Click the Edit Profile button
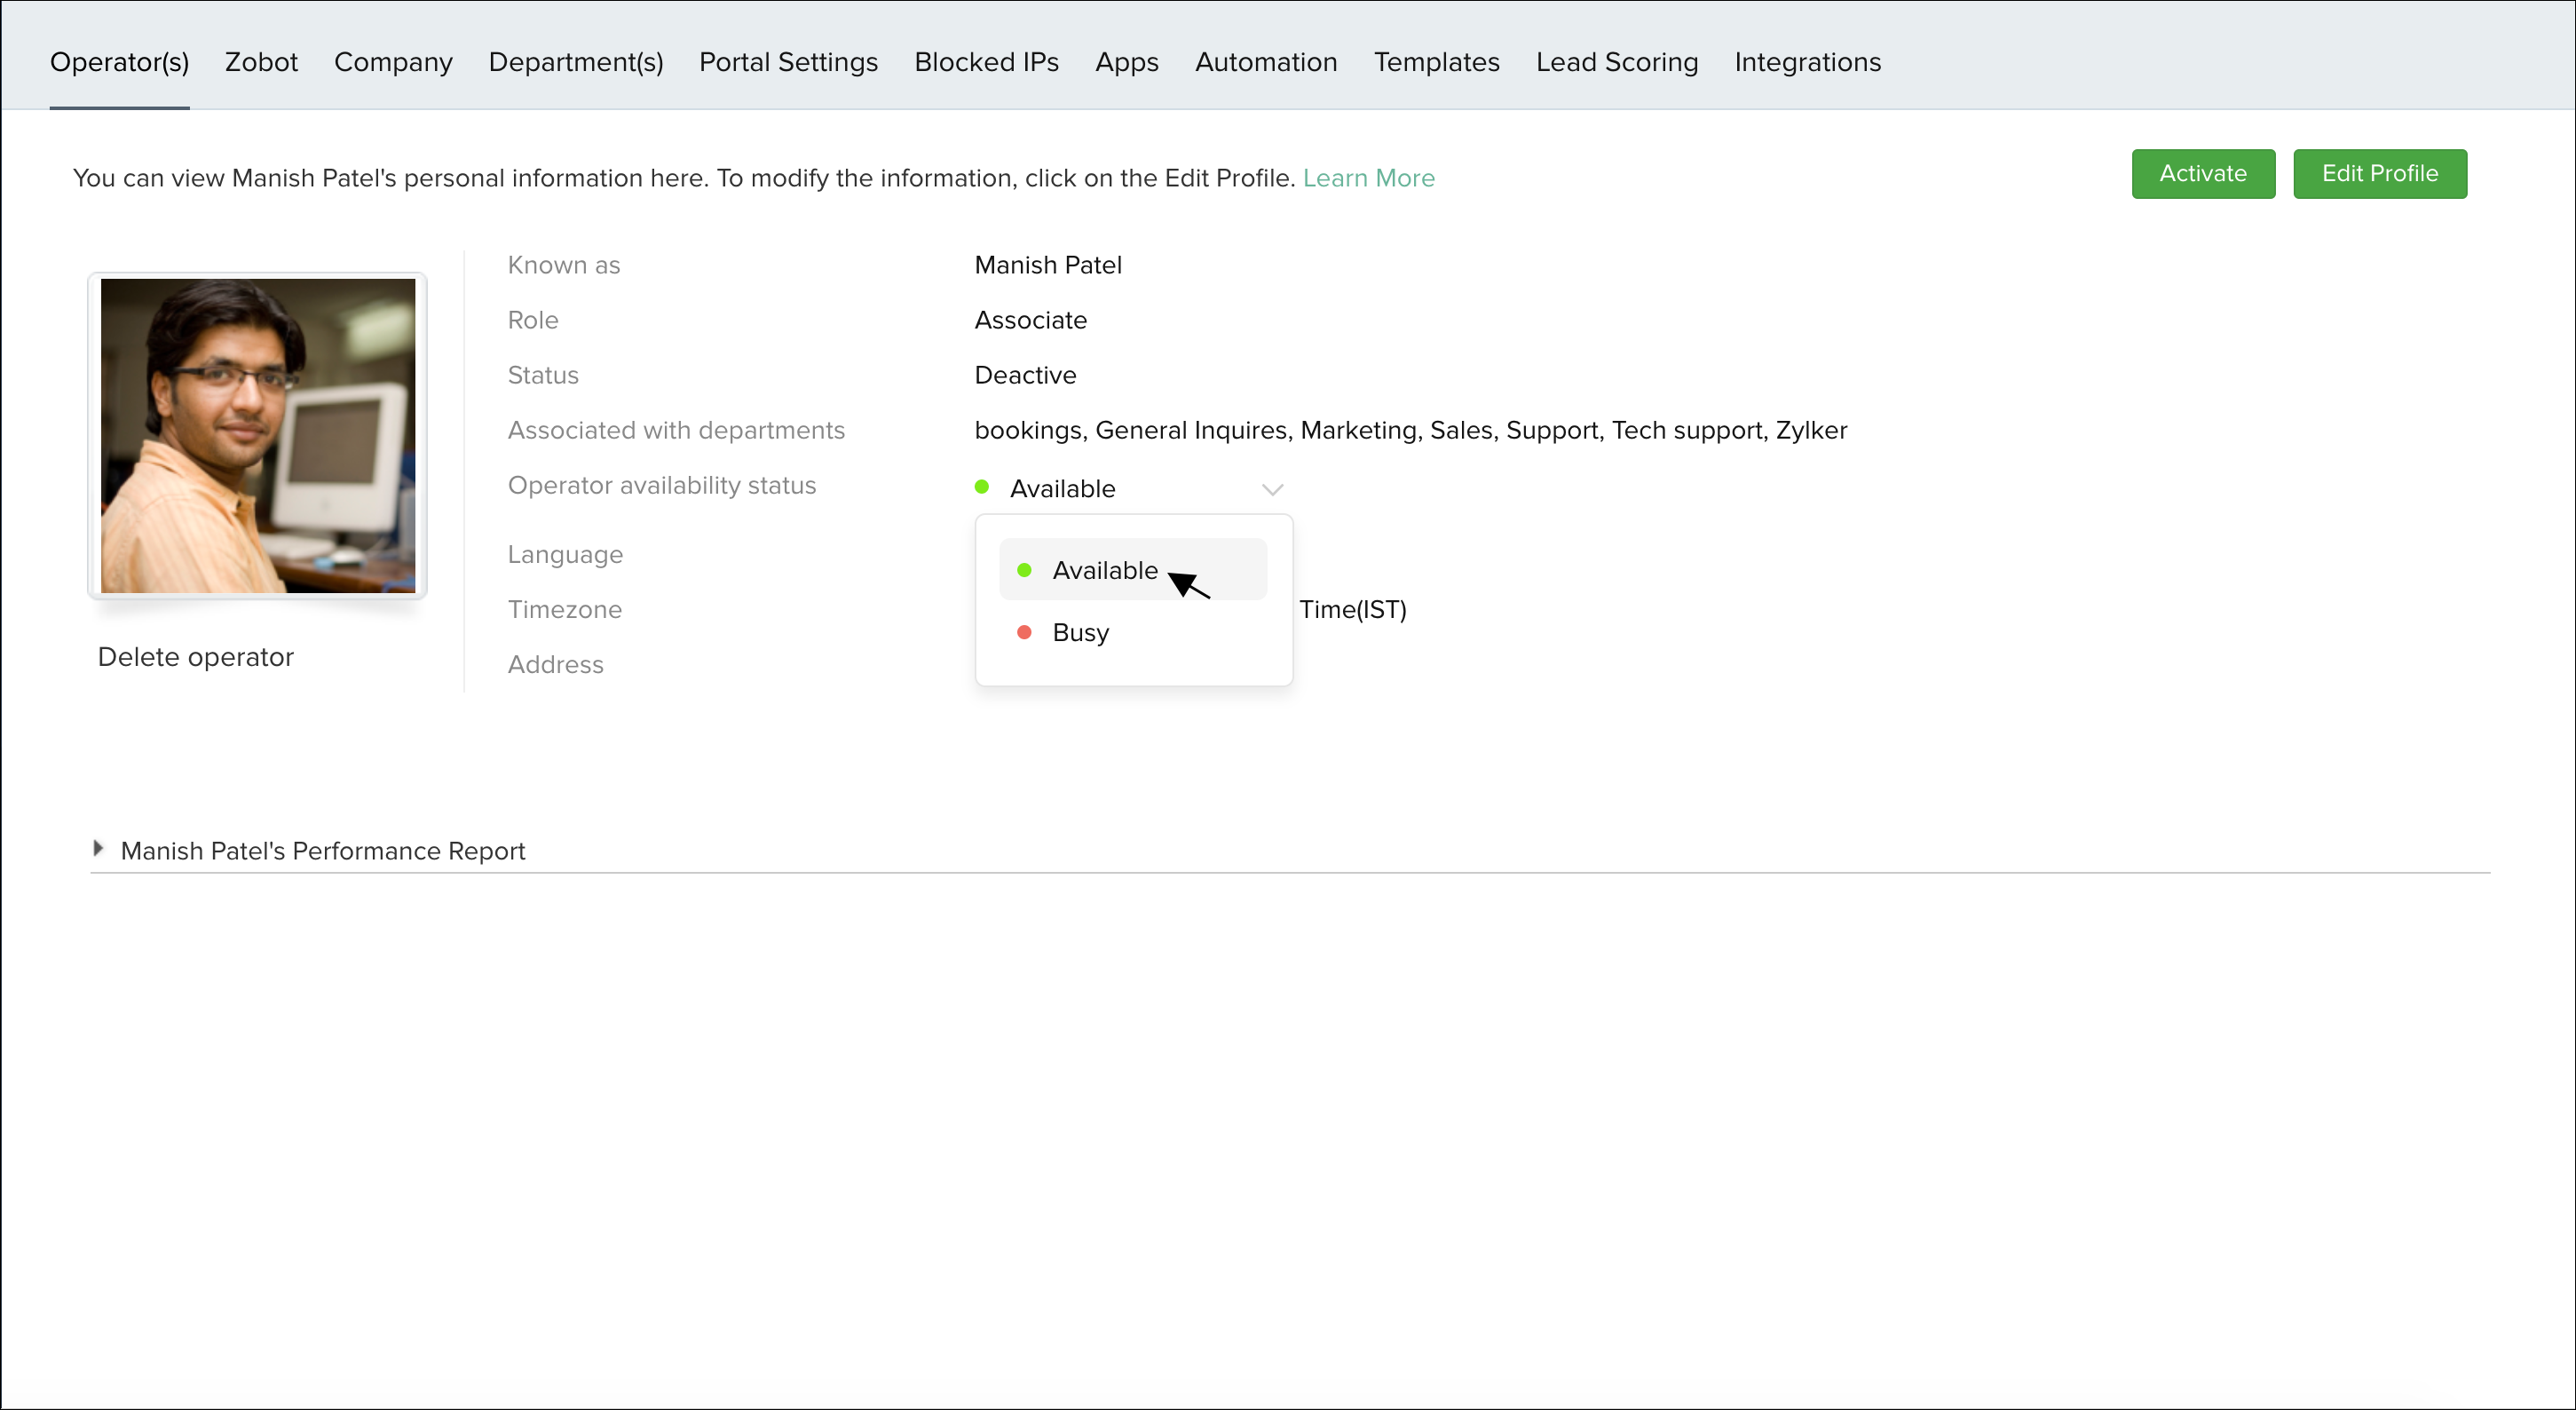This screenshot has height=1410, width=2576. (x=2380, y=174)
